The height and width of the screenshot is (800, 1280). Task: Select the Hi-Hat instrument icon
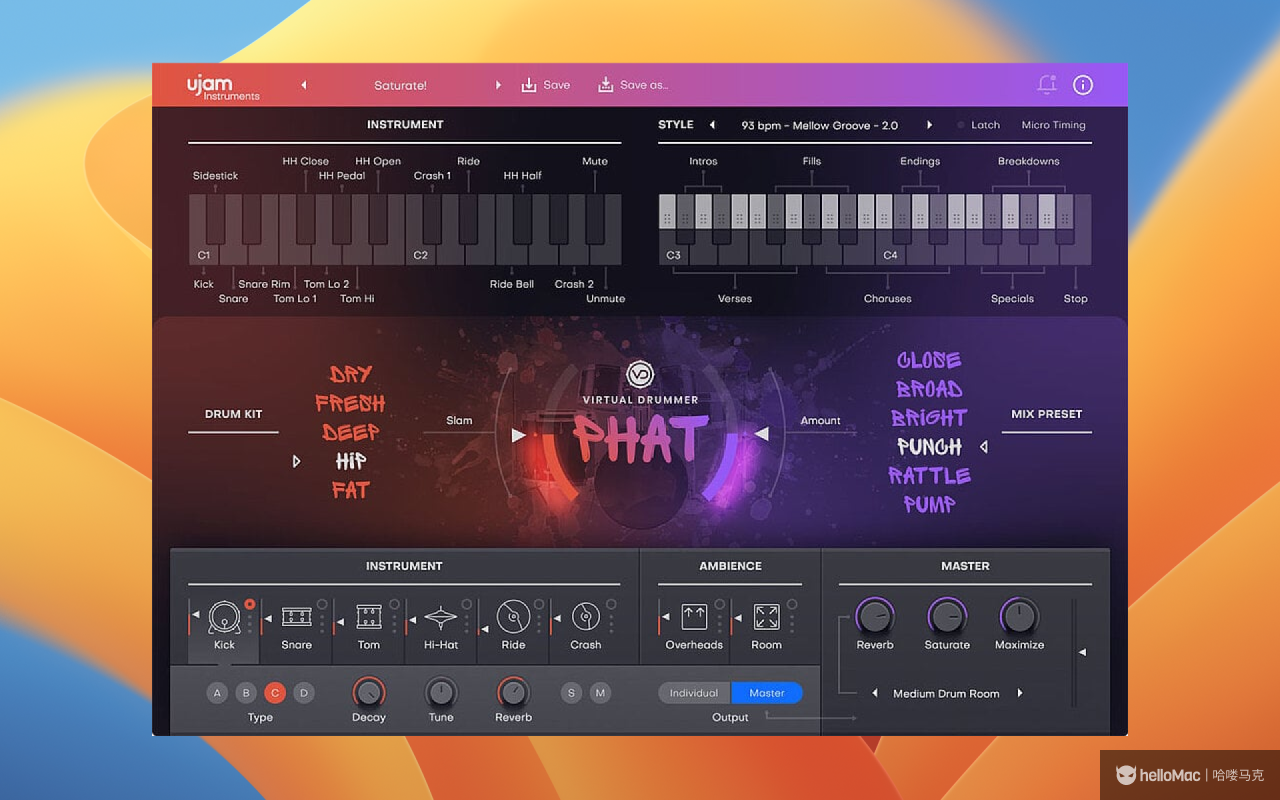pyautogui.click(x=441, y=618)
